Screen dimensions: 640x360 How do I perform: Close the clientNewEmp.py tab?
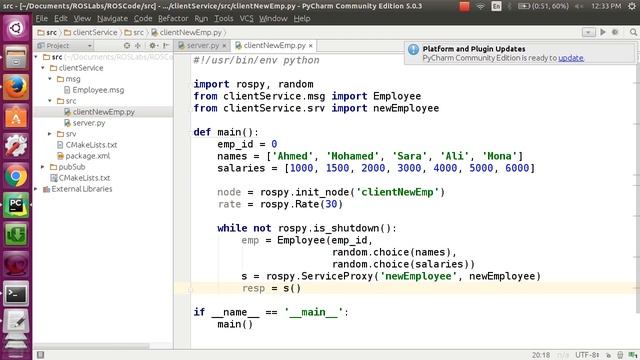tap(311, 46)
